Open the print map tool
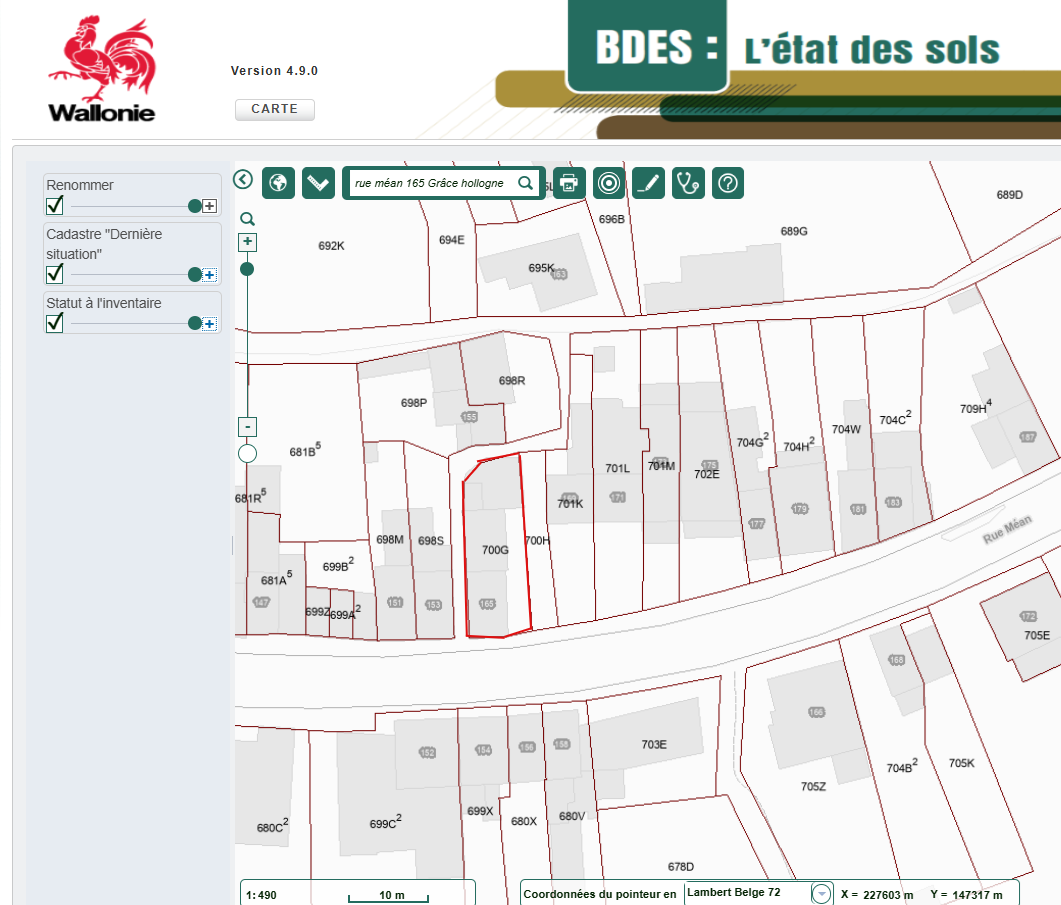 (569, 183)
